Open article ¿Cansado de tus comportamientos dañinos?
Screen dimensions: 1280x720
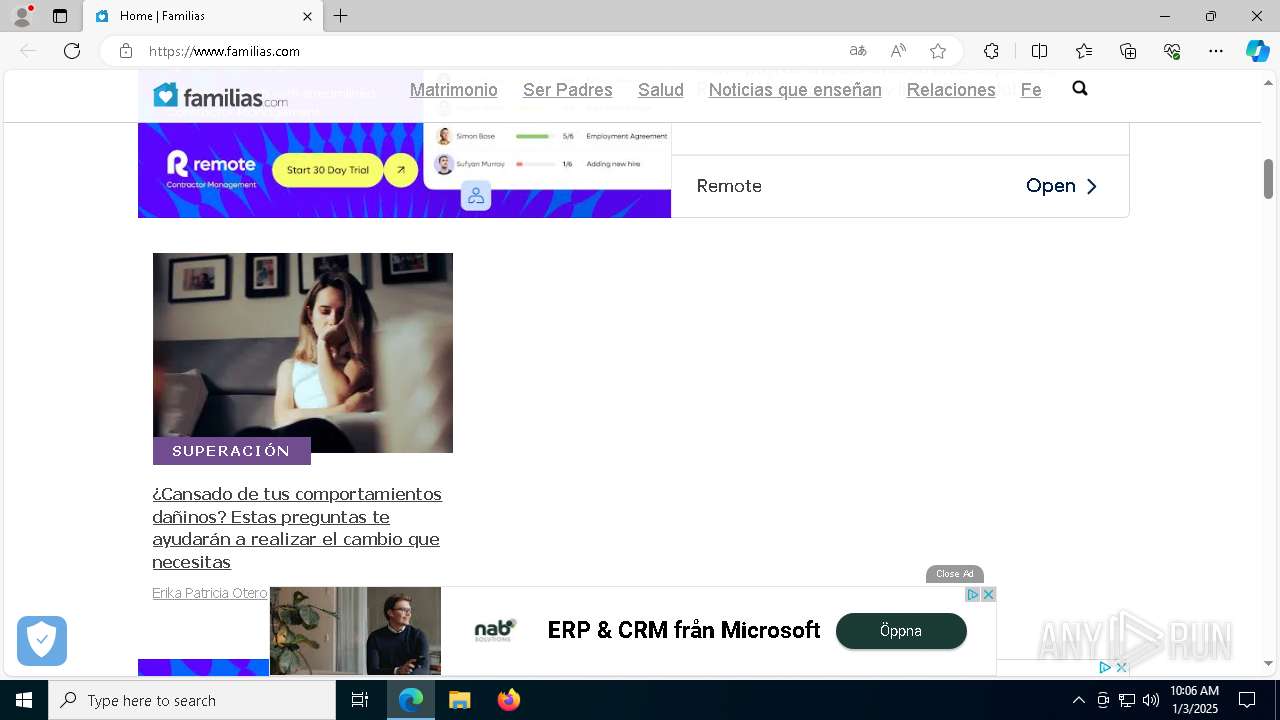(x=297, y=528)
